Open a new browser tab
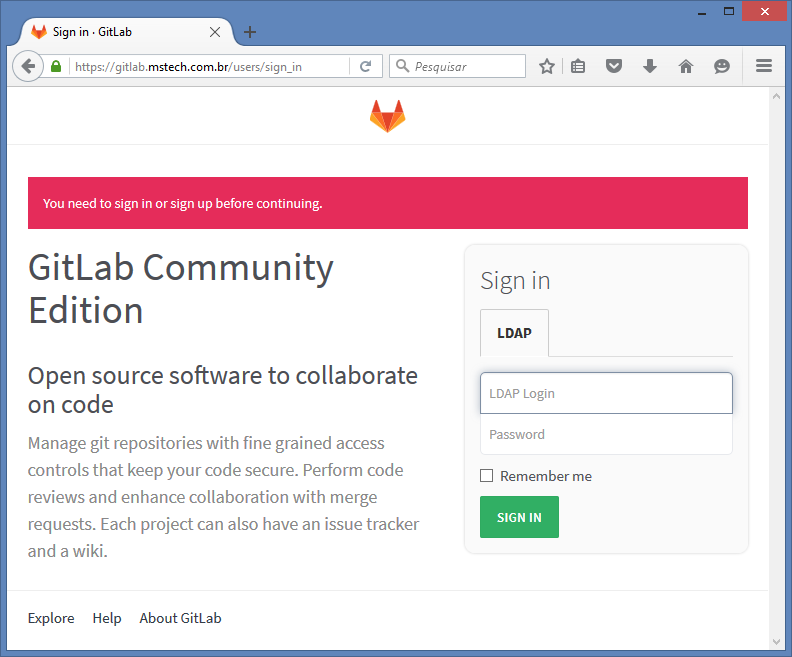The width and height of the screenshot is (792, 657). [250, 32]
